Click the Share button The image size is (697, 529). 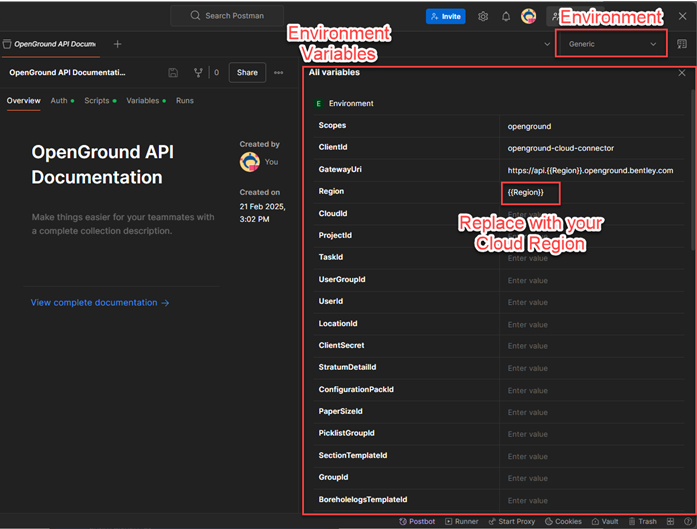click(247, 72)
